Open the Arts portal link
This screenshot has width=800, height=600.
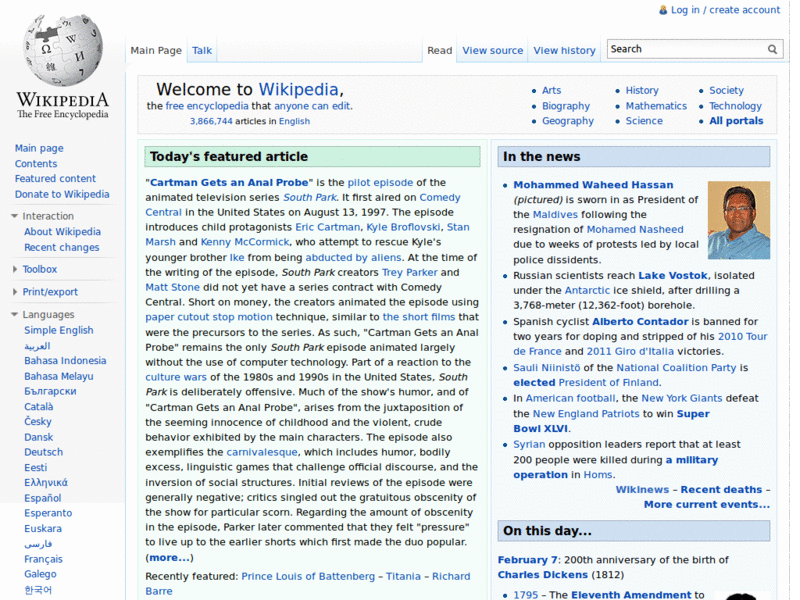(552, 90)
